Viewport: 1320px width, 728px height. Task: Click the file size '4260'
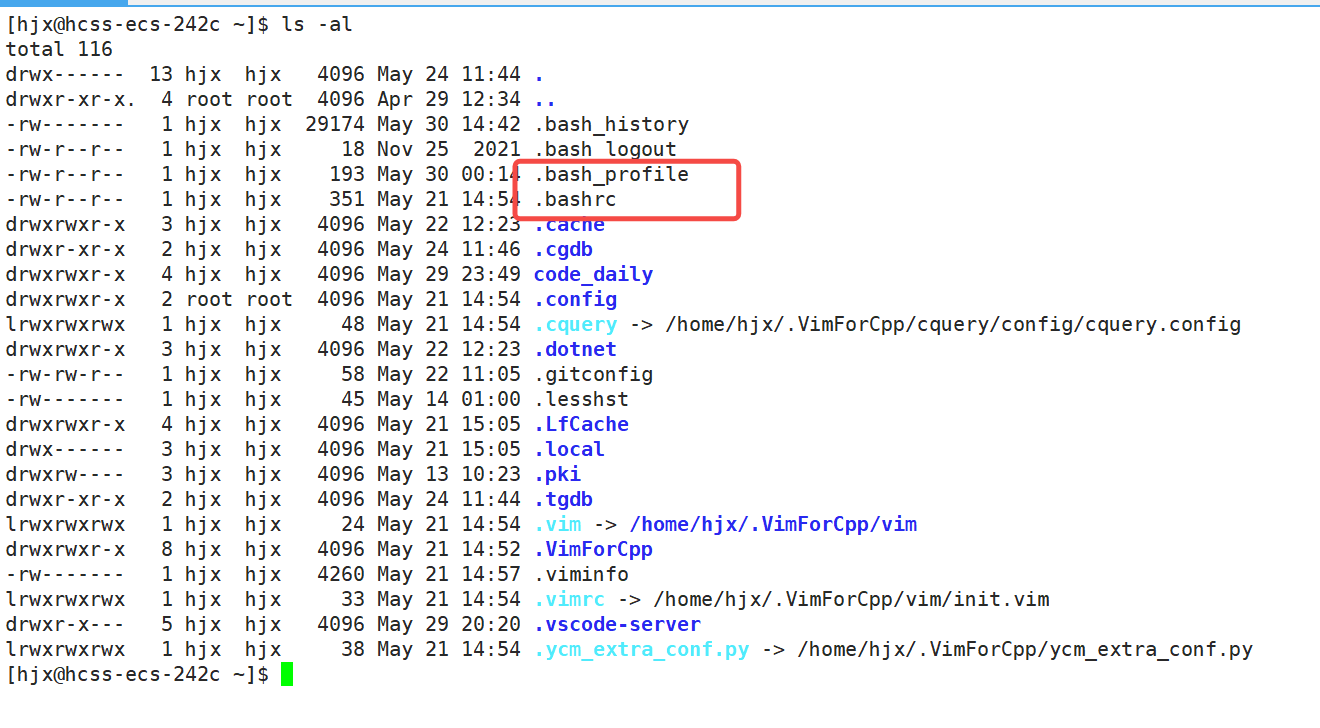pyautogui.click(x=341, y=575)
